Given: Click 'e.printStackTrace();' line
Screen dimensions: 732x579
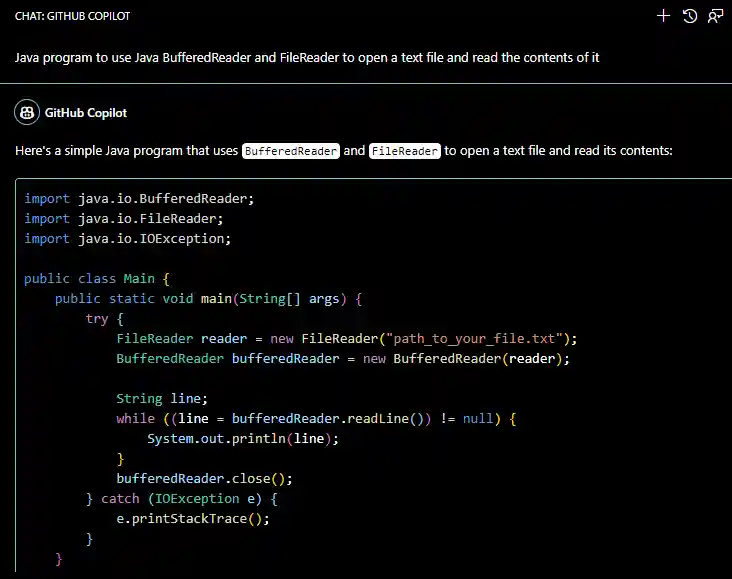Looking at the screenshot, I should pos(193,519).
